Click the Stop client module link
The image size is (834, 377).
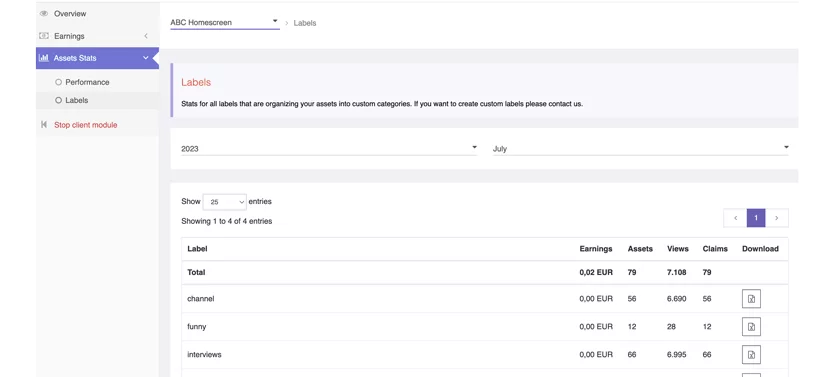86,125
